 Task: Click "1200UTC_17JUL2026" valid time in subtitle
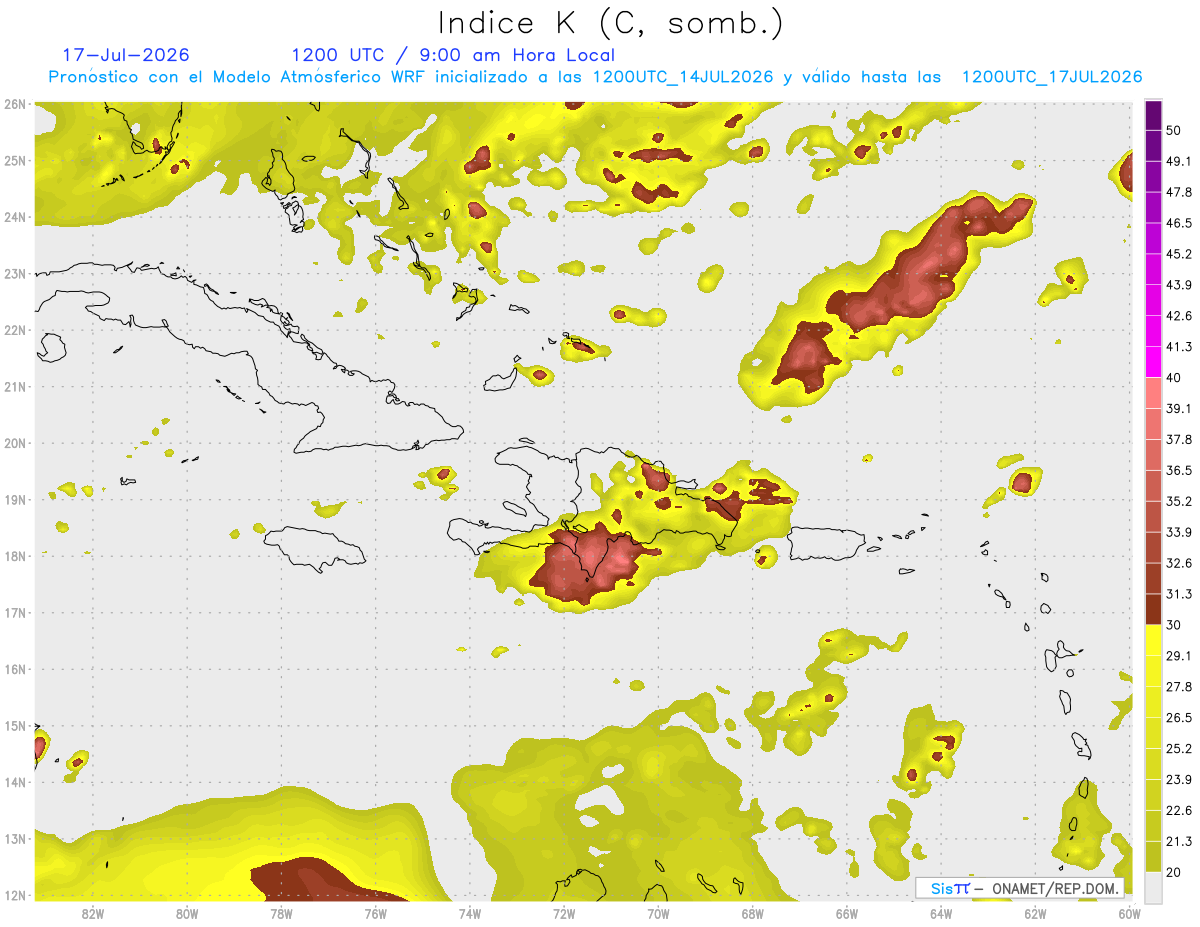(x=1051, y=77)
